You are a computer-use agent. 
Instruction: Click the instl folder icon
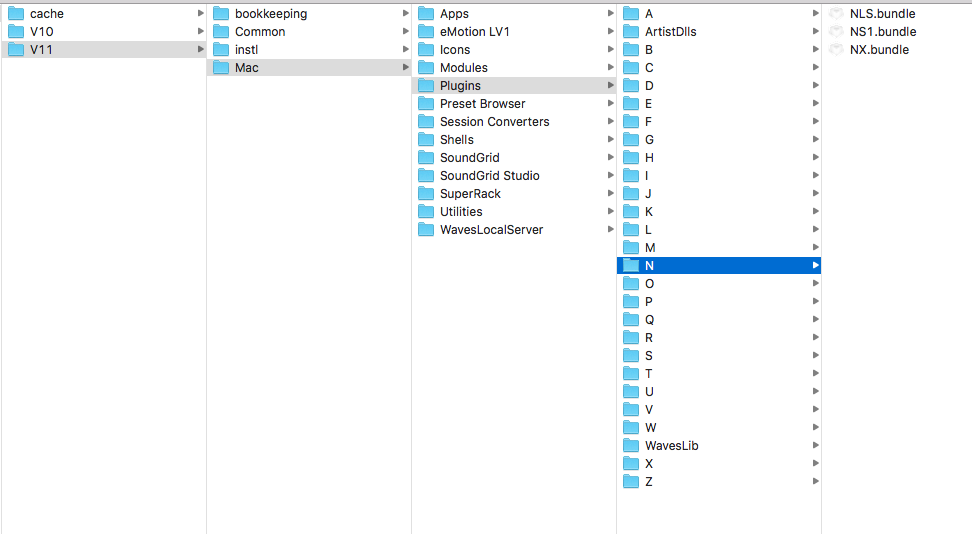click(x=221, y=50)
